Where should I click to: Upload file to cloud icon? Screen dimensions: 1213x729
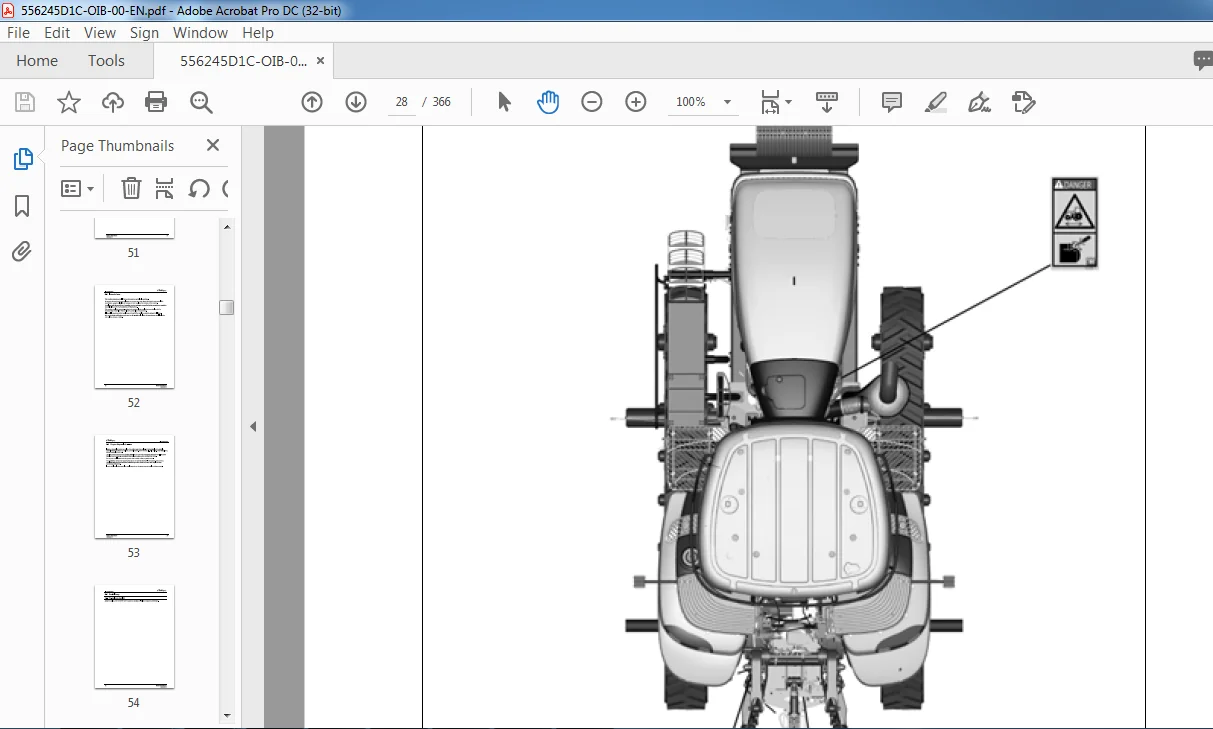click(113, 102)
